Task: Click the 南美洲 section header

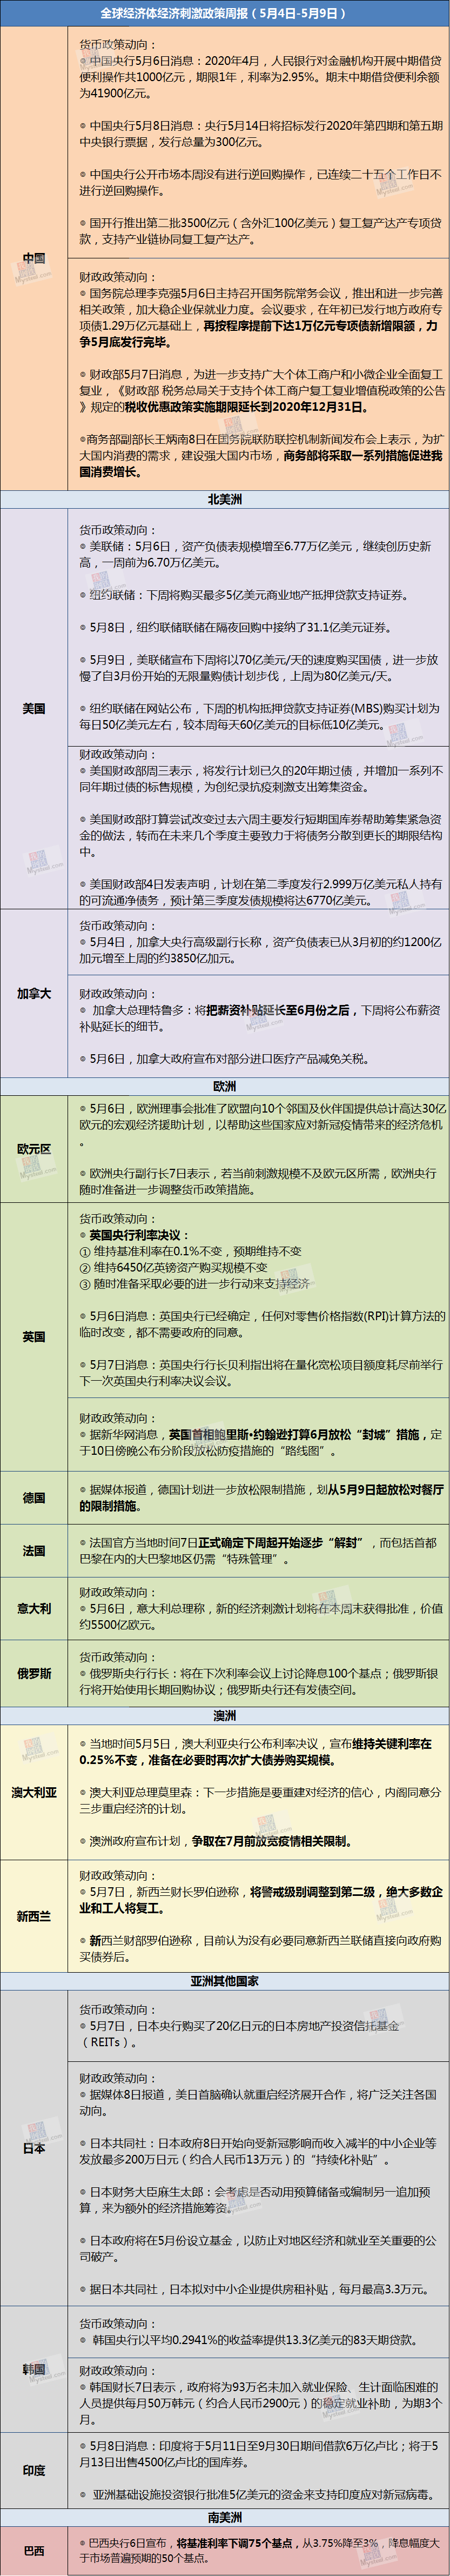Action: (224, 2516)
